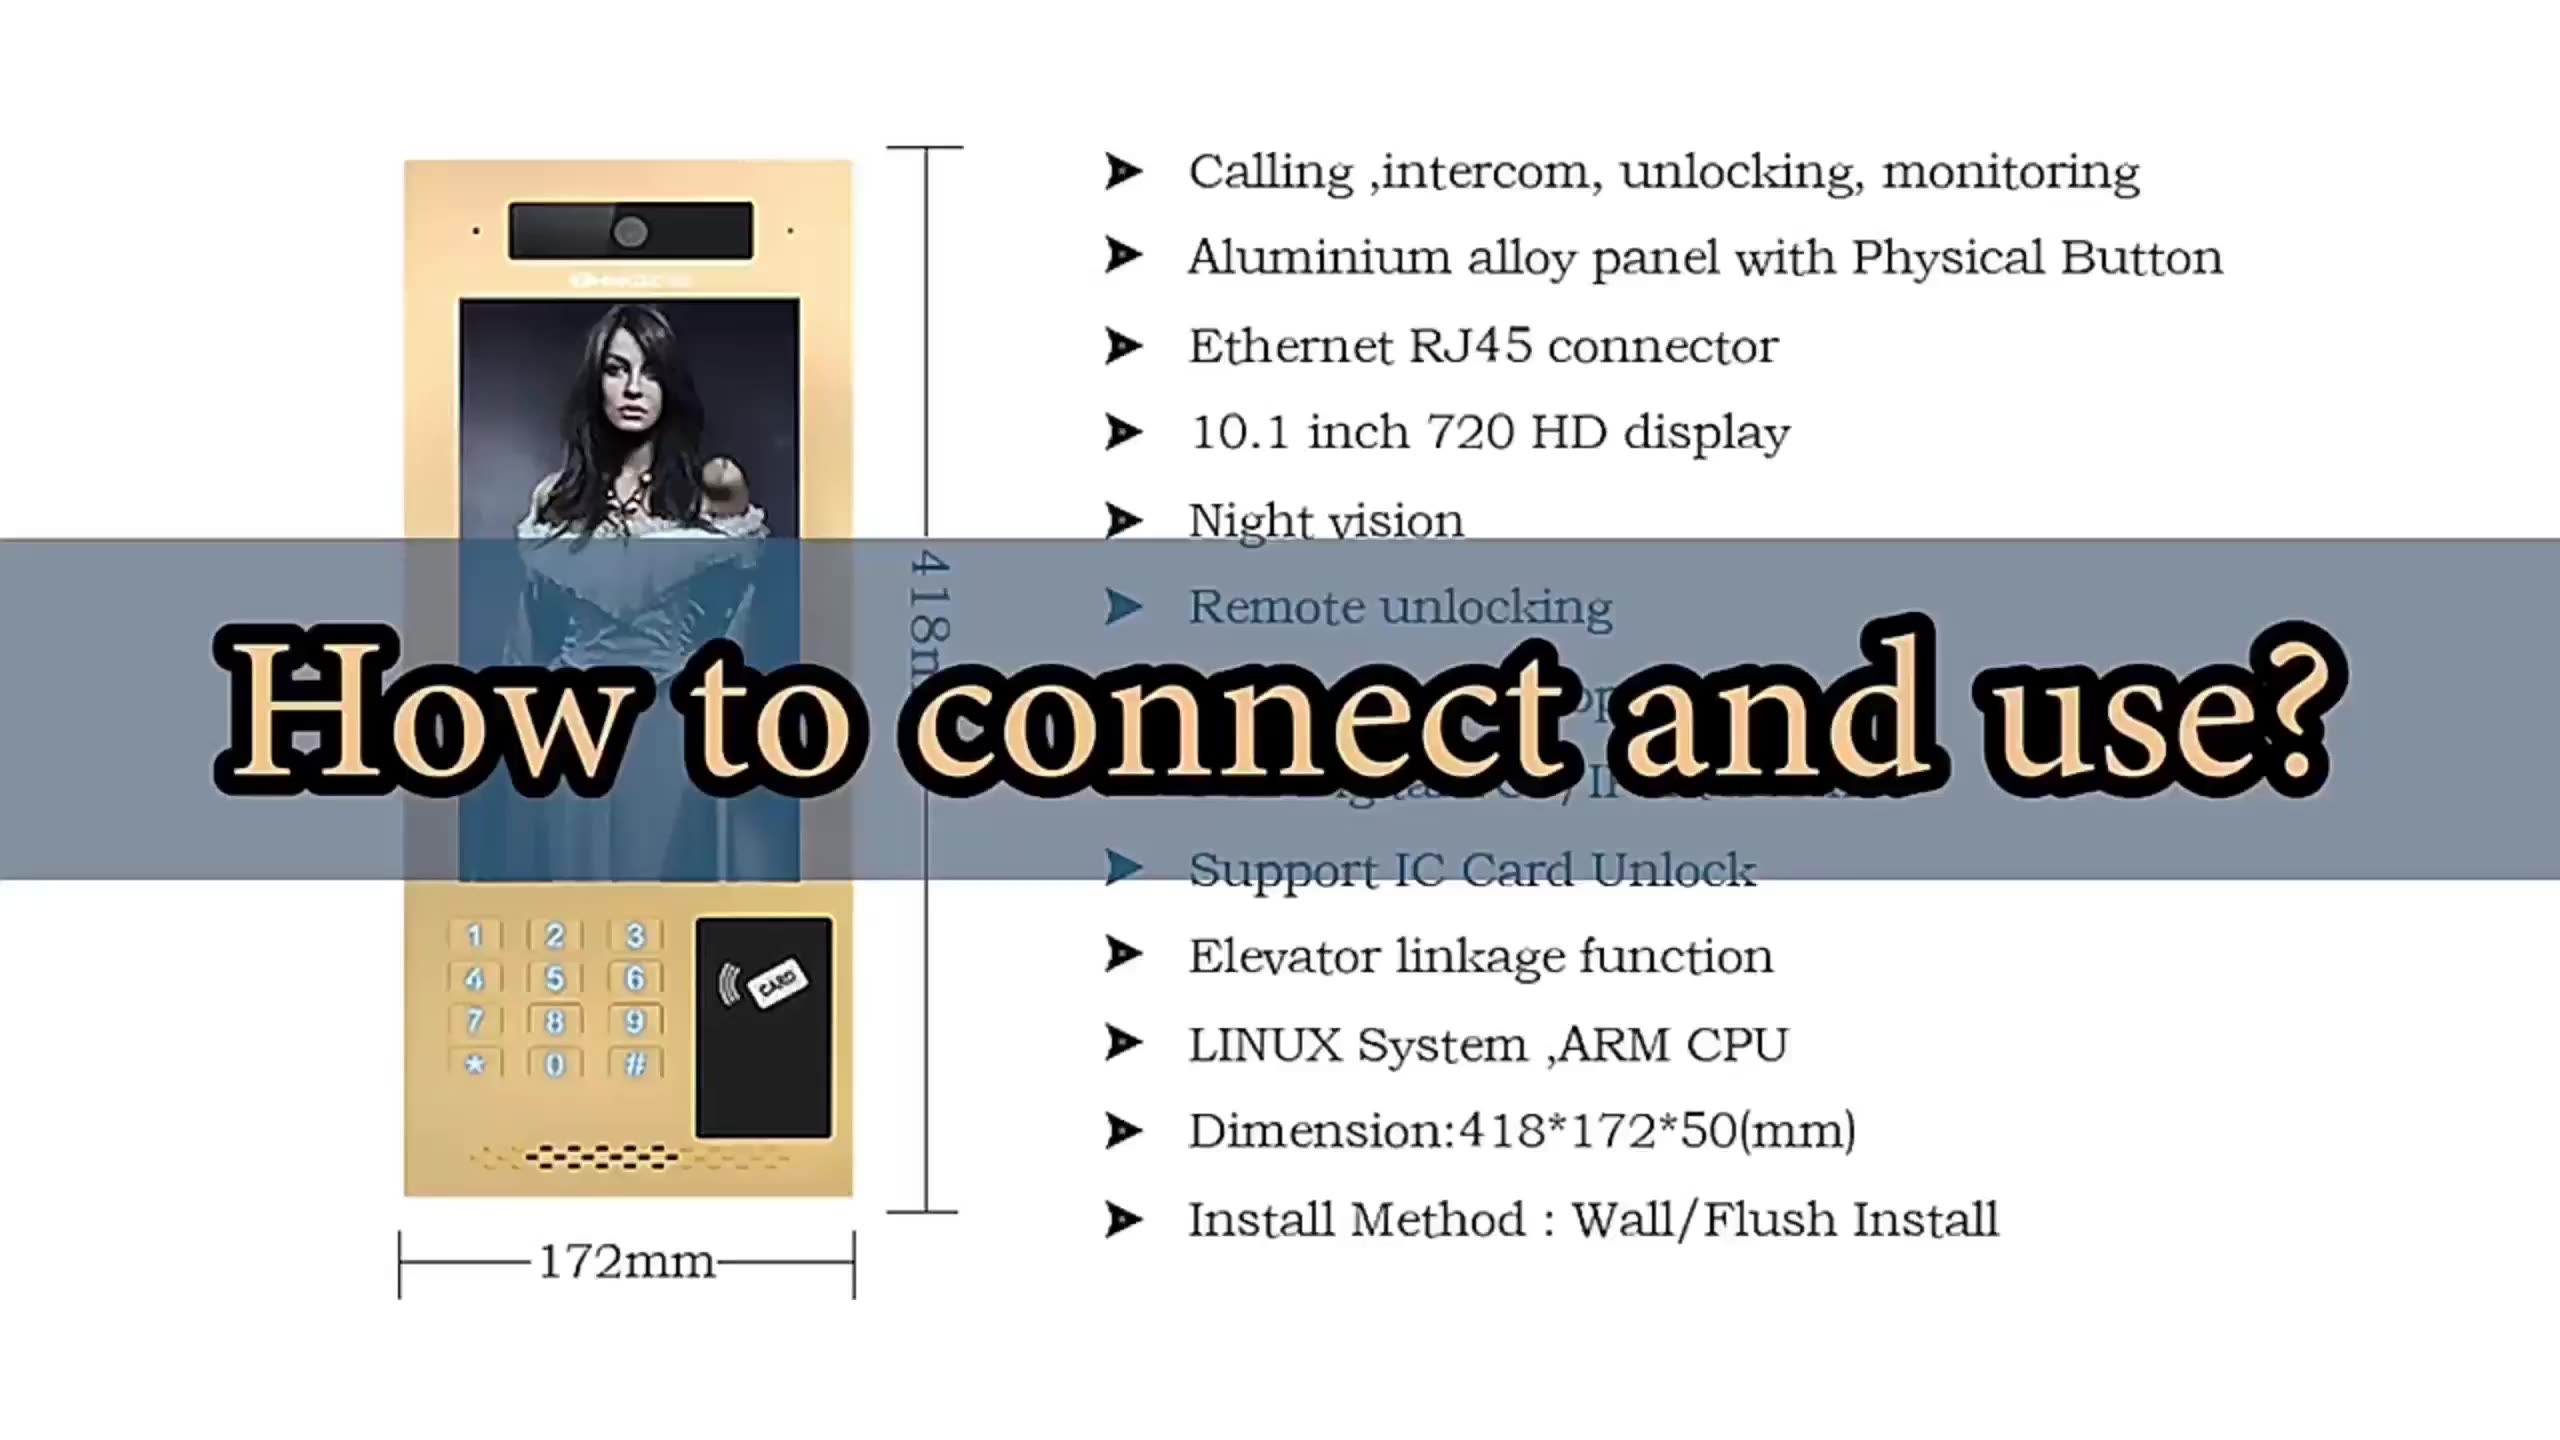Viewport: 2560px width, 1440px height.
Task: Click the remote unlocking feature icon
Action: (1125, 605)
